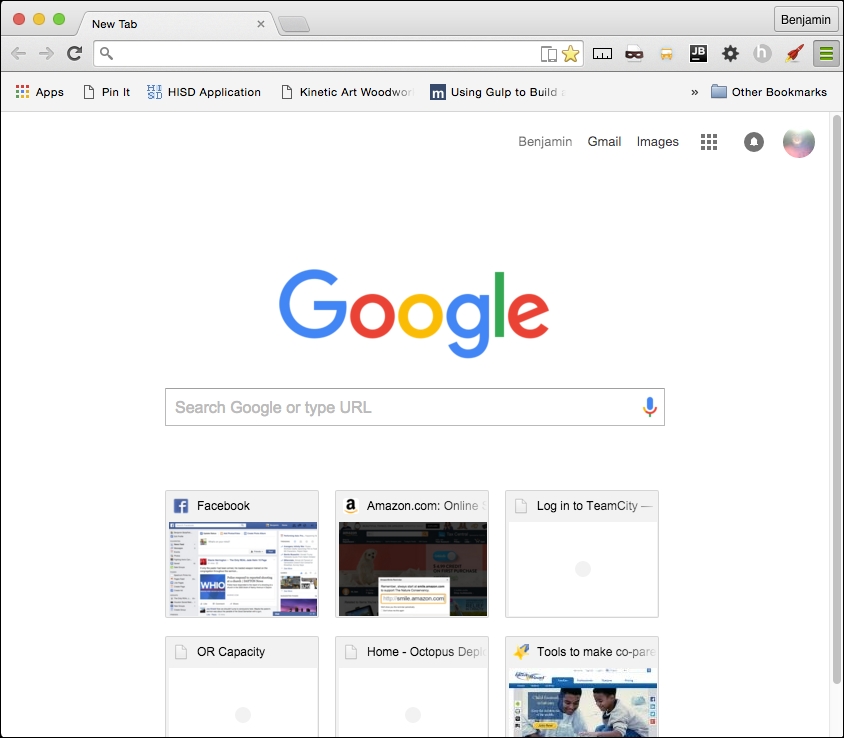Toggle the bookmark star for this page
The image size is (844, 738).
[x=570, y=54]
